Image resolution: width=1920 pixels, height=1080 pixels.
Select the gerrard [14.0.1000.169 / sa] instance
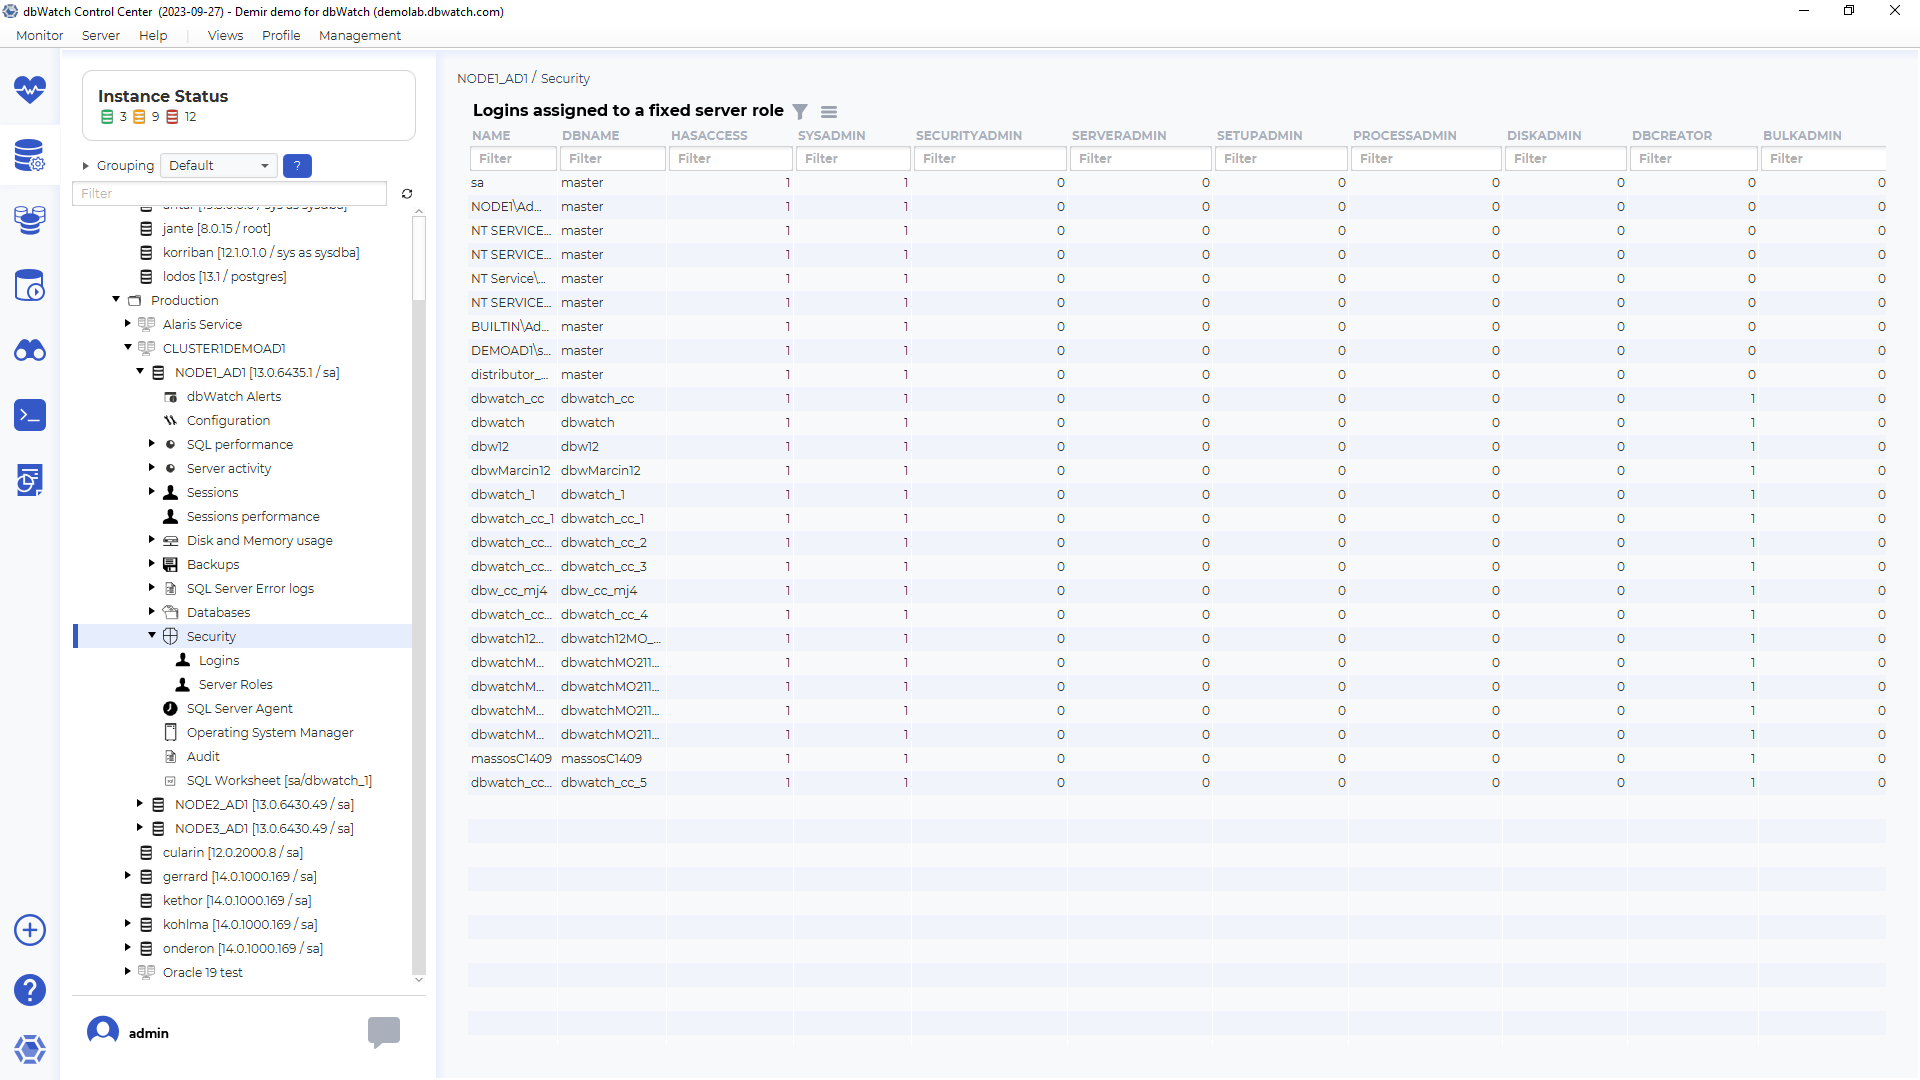tap(239, 877)
